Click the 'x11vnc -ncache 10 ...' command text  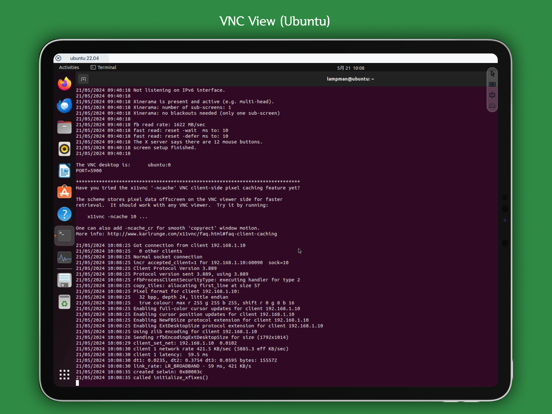tap(117, 217)
